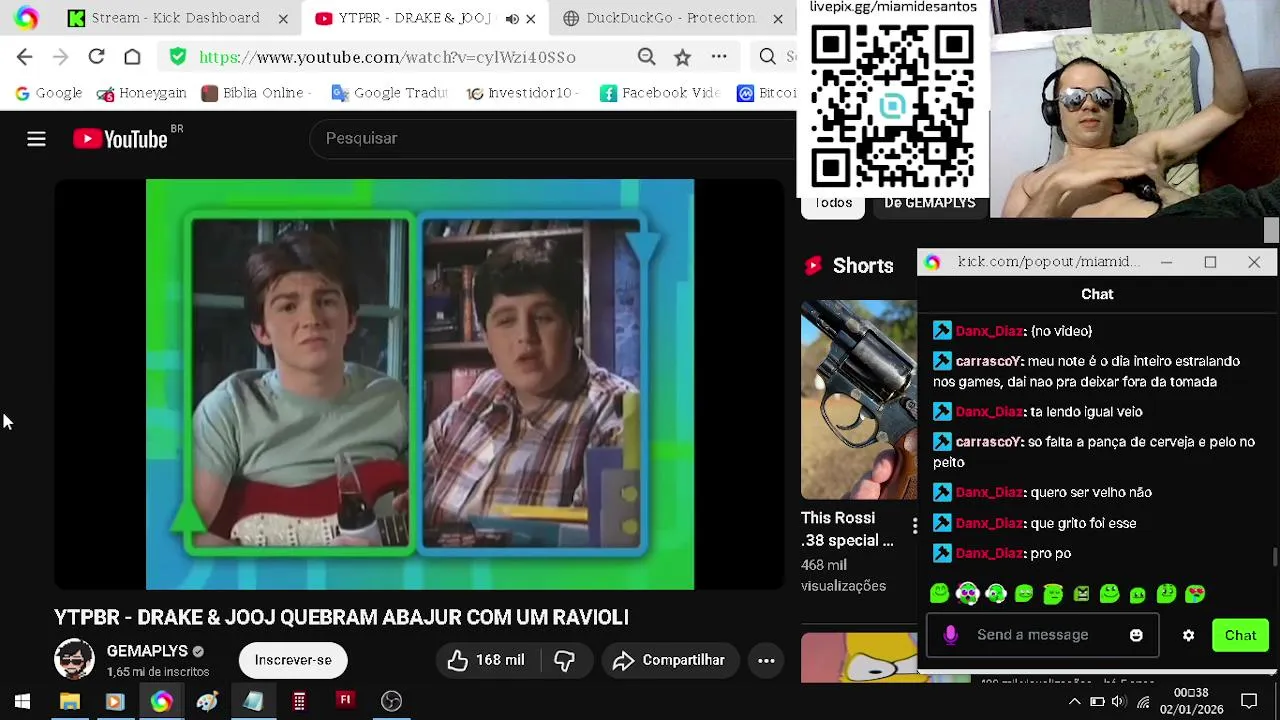Open emoji picker in chat message box

(1136, 635)
